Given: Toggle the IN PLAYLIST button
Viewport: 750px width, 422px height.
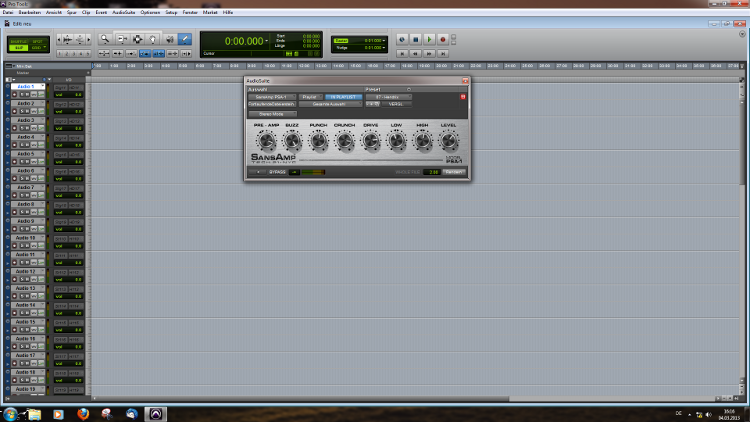Looking at the screenshot, I should [x=343, y=96].
